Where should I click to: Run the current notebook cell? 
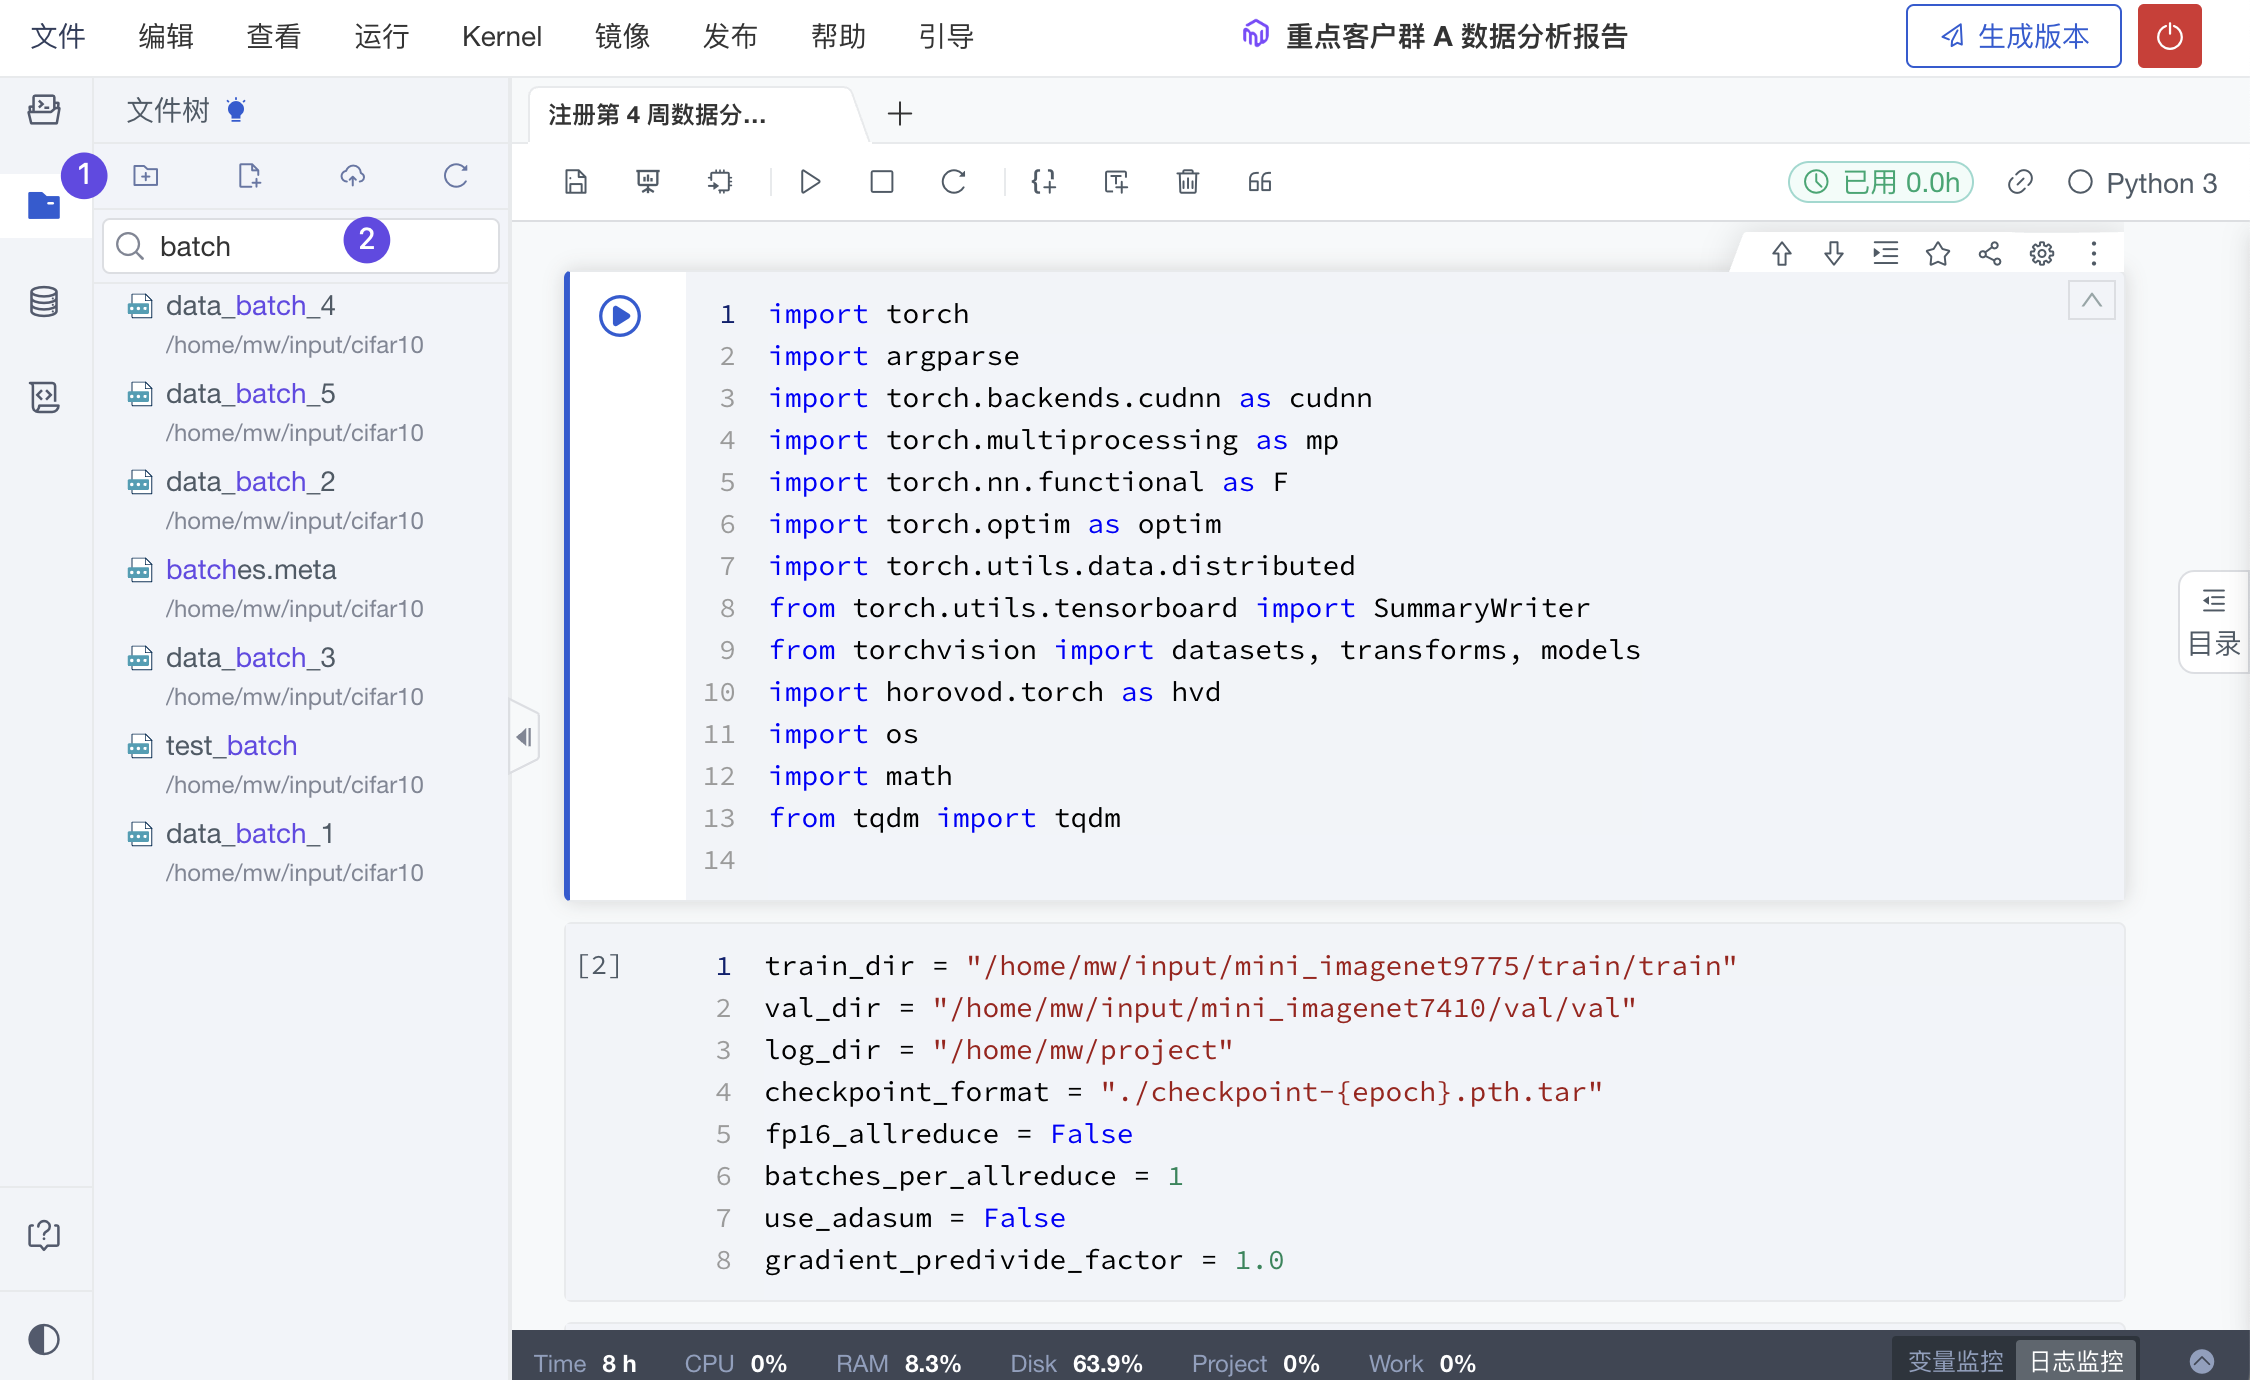tap(810, 182)
